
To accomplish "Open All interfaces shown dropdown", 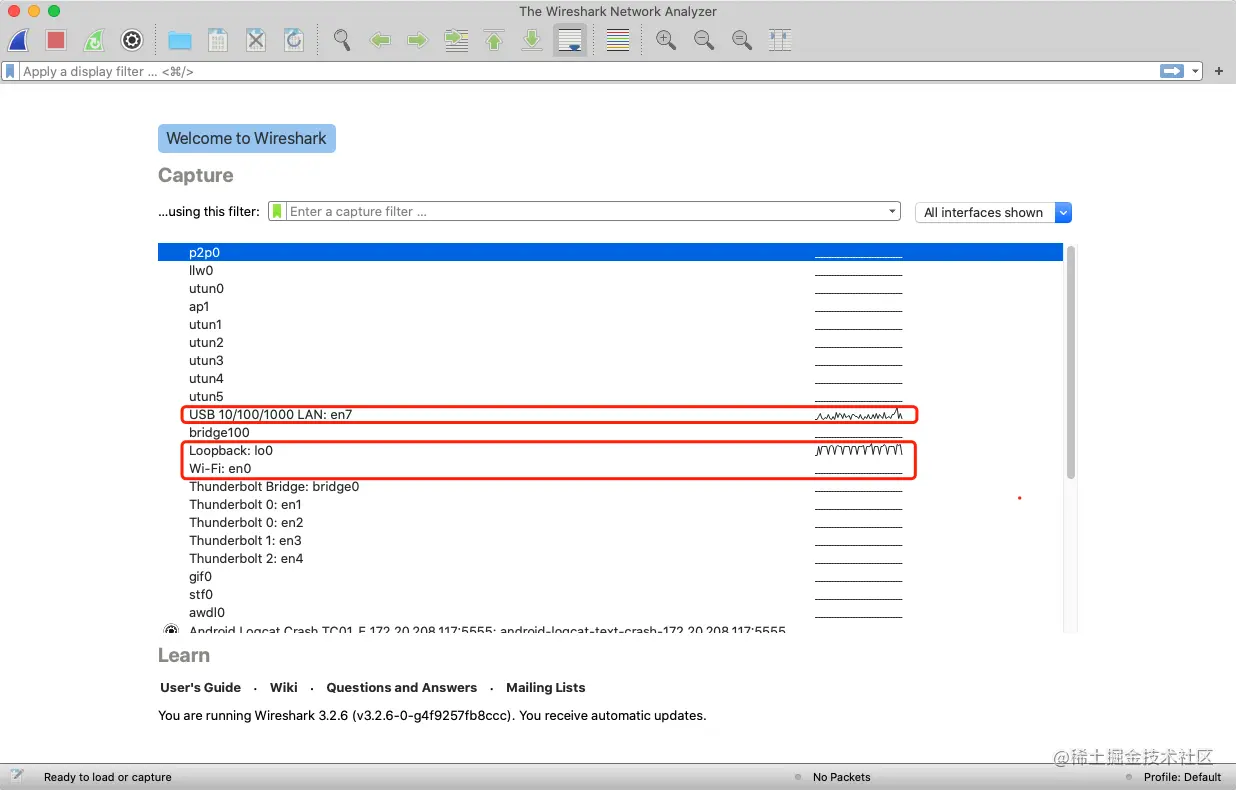I will pos(993,212).
